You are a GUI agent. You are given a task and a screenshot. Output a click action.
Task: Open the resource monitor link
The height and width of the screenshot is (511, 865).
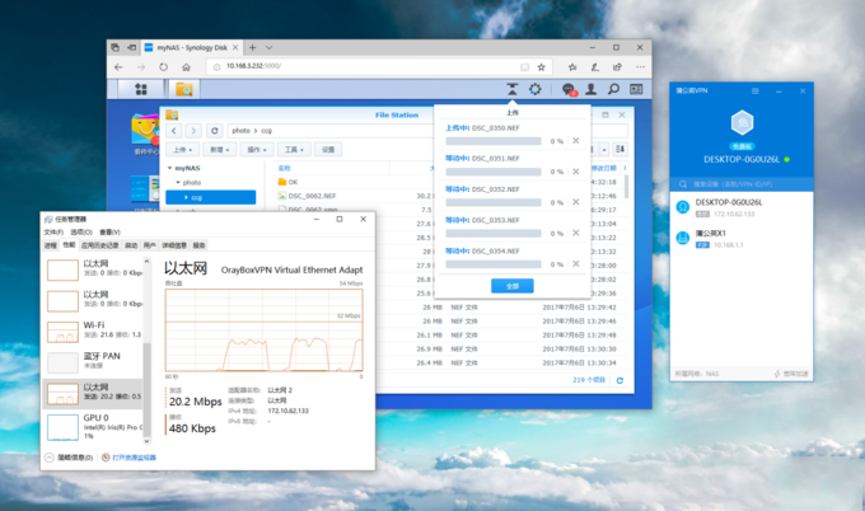(x=134, y=457)
